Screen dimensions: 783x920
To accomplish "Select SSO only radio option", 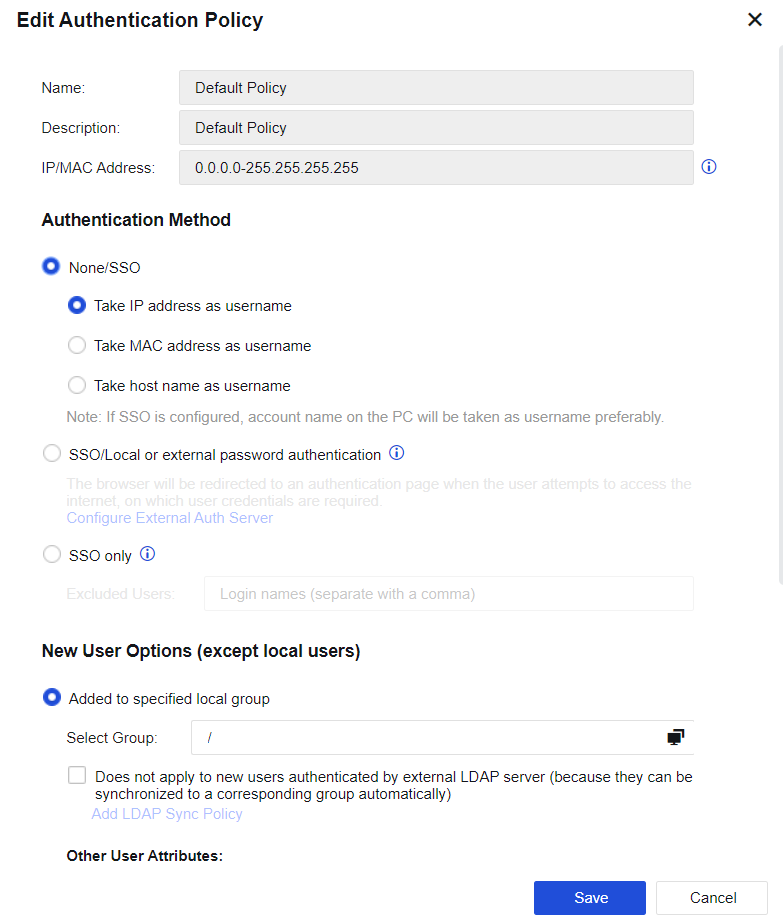I will pos(52,555).
